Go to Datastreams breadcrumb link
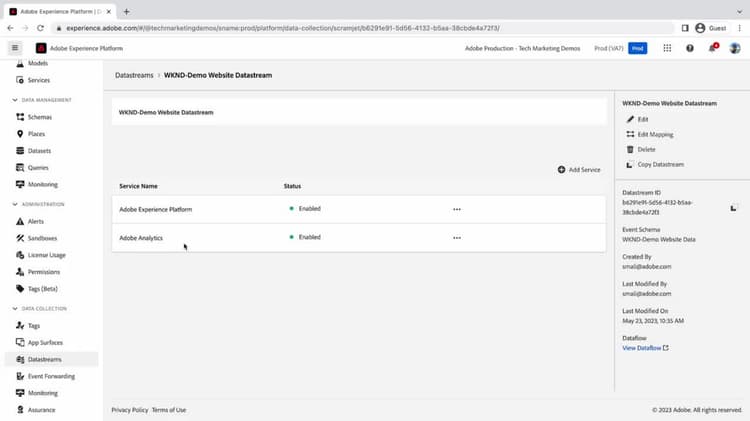The image size is (750, 421). 134,75
